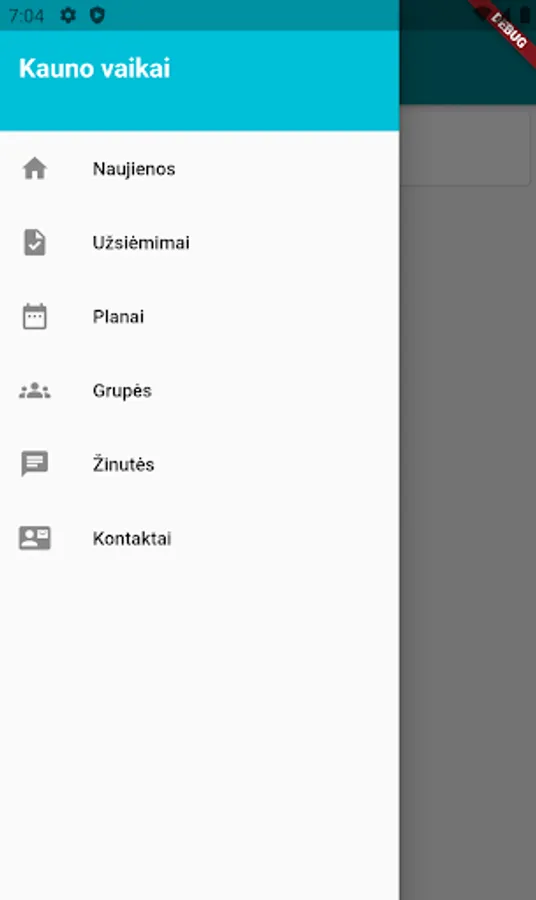Click the Kauno vaikai drawer header

pyautogui.click(x=199, y=80)
